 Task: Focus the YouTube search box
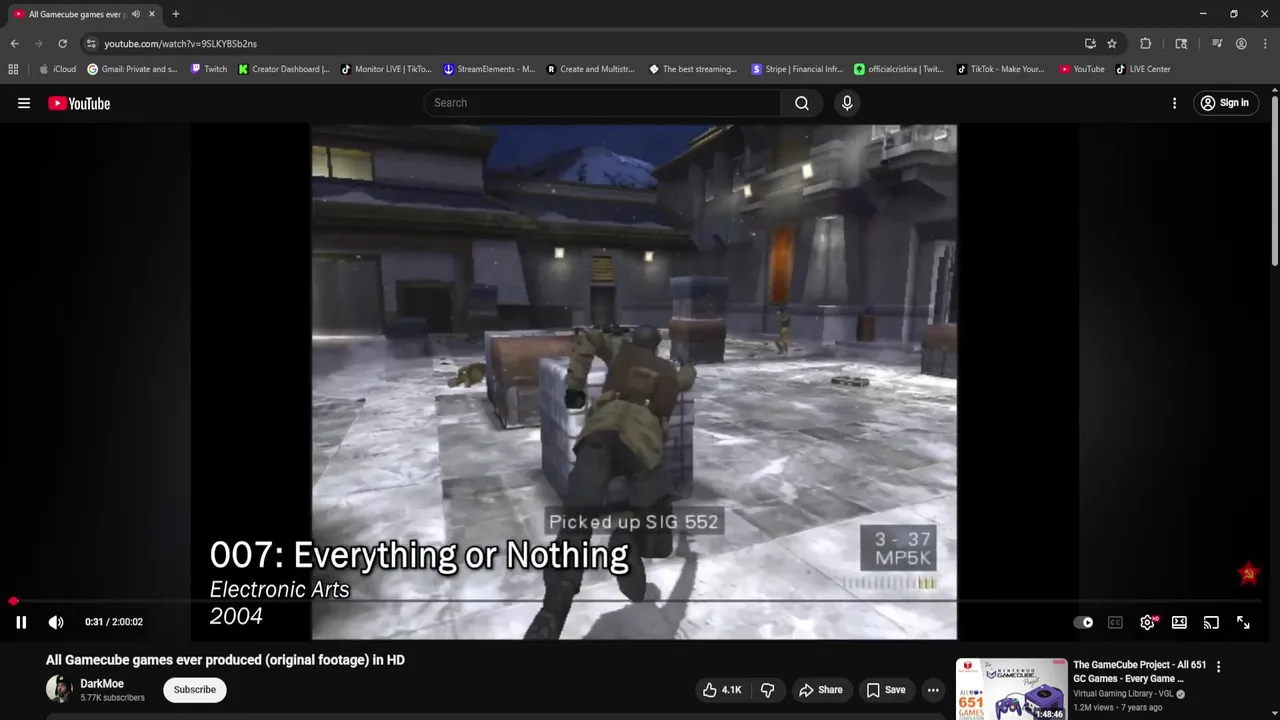(x=603, y=103)
